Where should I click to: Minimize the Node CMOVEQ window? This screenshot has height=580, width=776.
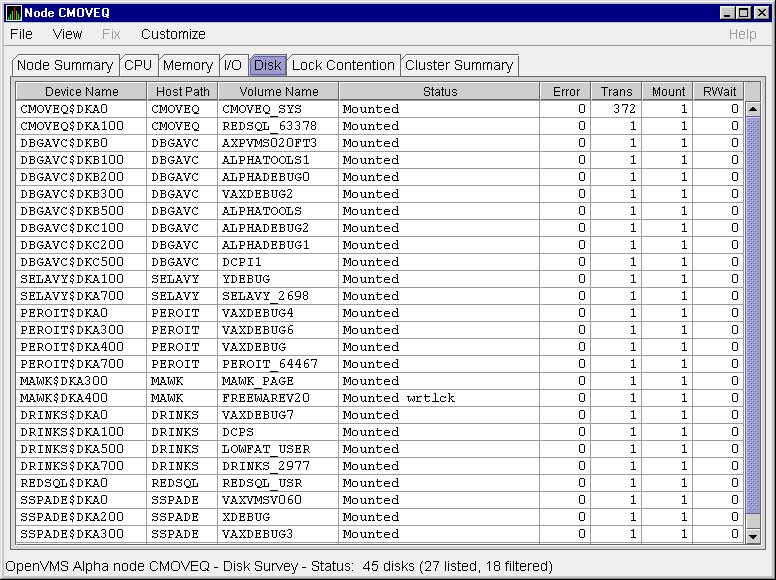pos(727,13)
